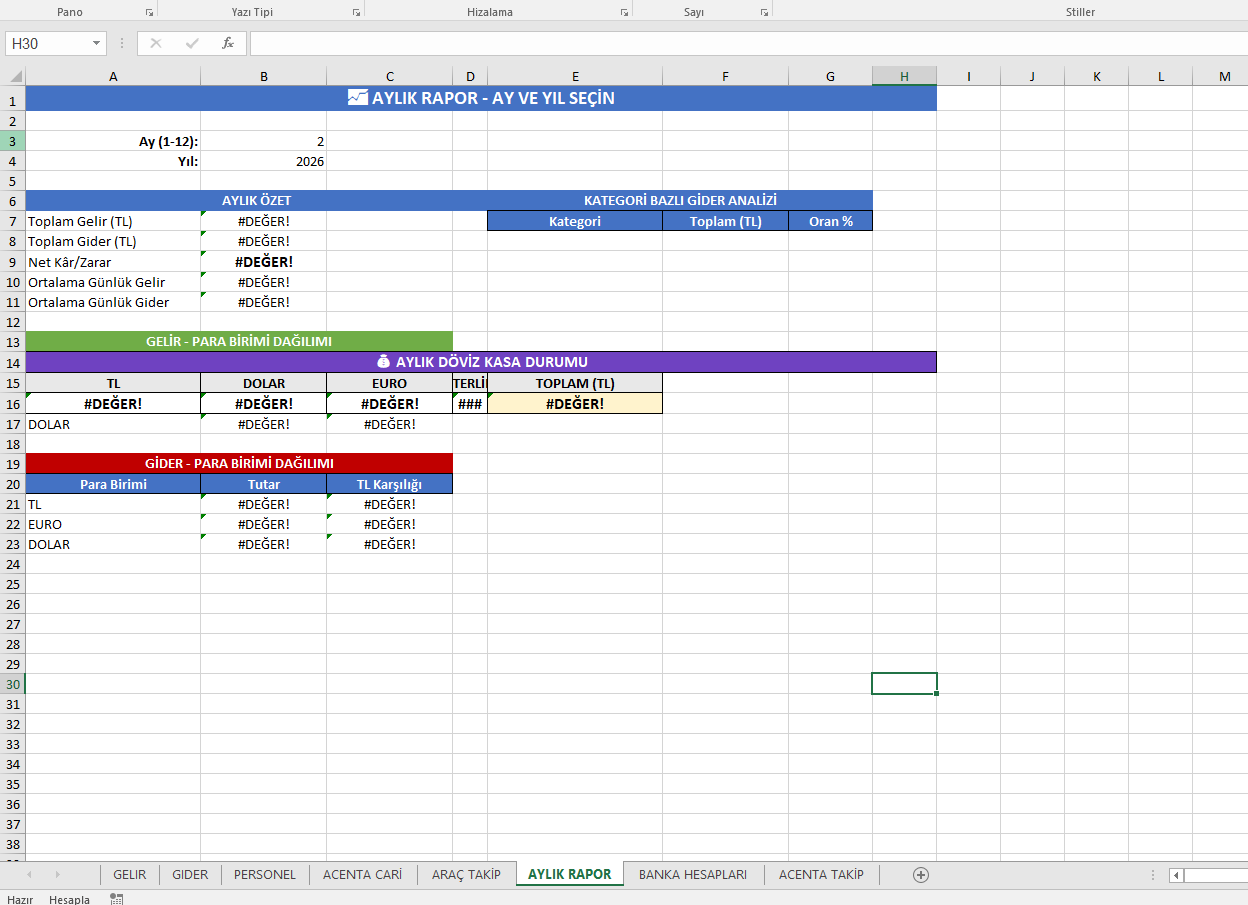The image size is (1248, 905).
Task: Click the Tutar header cell
Action: [263, 484]
